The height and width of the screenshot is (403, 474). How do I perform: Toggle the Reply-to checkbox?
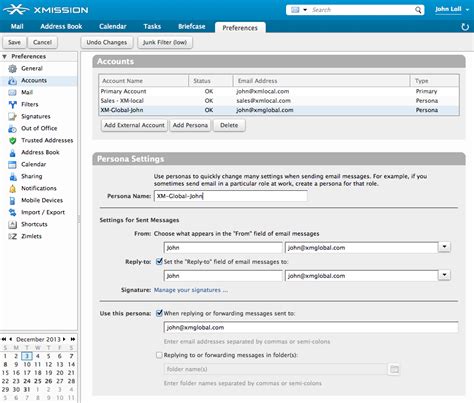tap(159, 261)
